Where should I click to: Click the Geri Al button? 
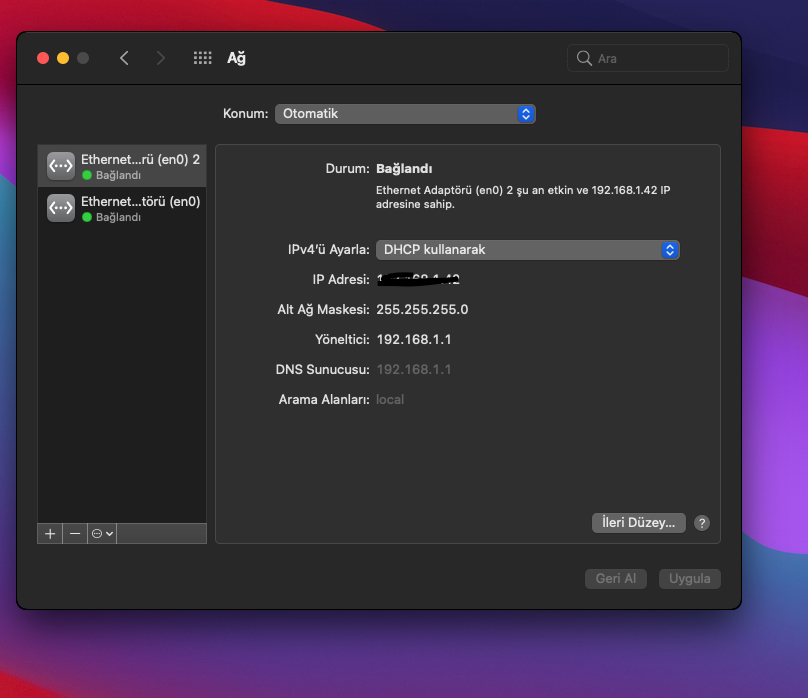pyautogui.click(x=616, y=579)
